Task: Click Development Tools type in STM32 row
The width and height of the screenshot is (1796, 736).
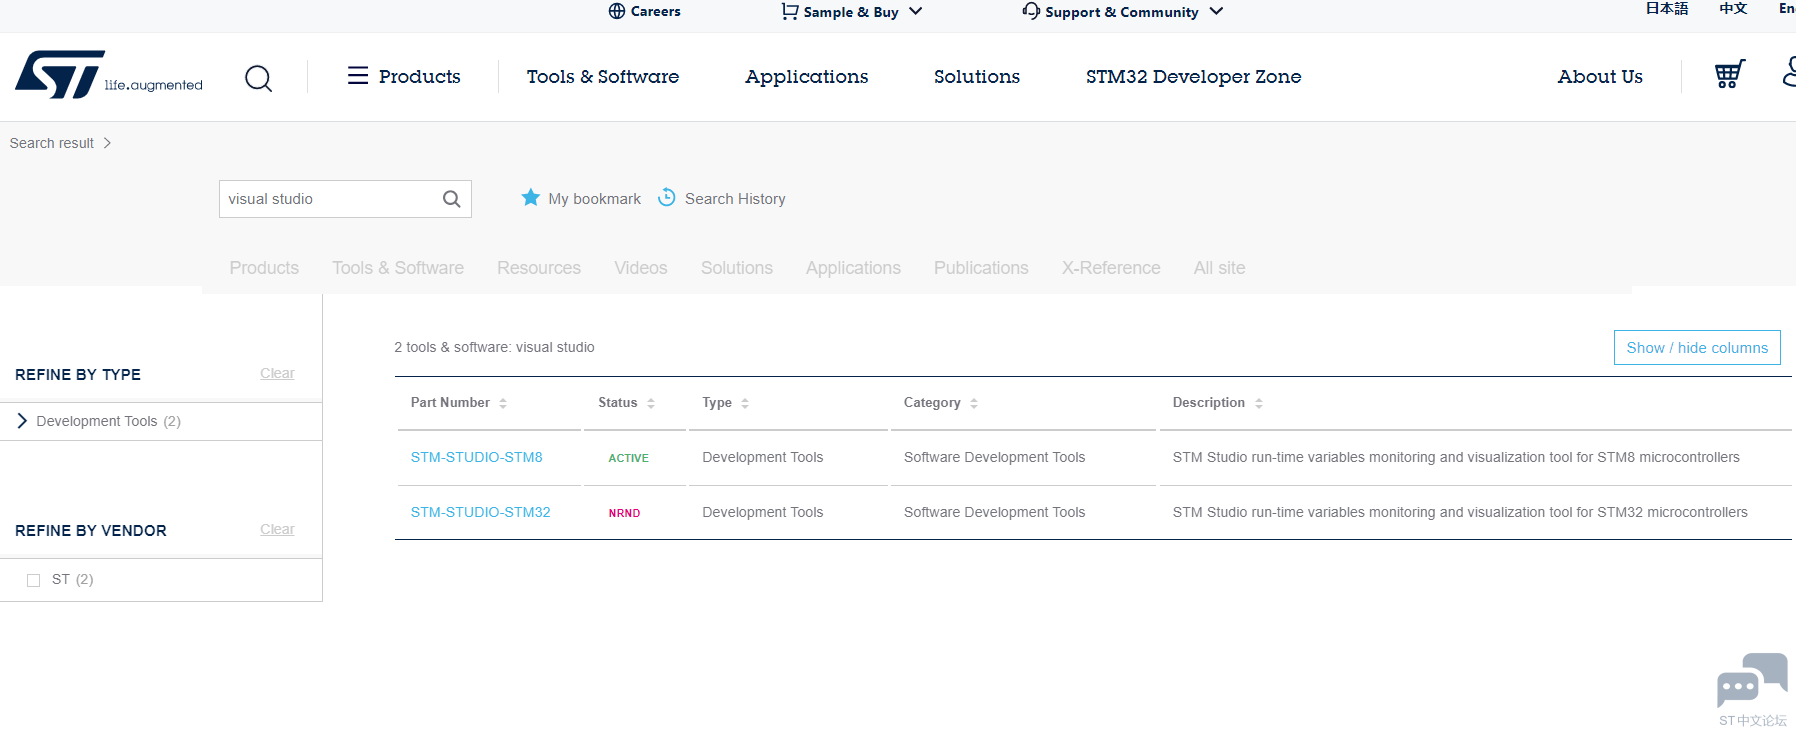Action: [x=763, y=512]
